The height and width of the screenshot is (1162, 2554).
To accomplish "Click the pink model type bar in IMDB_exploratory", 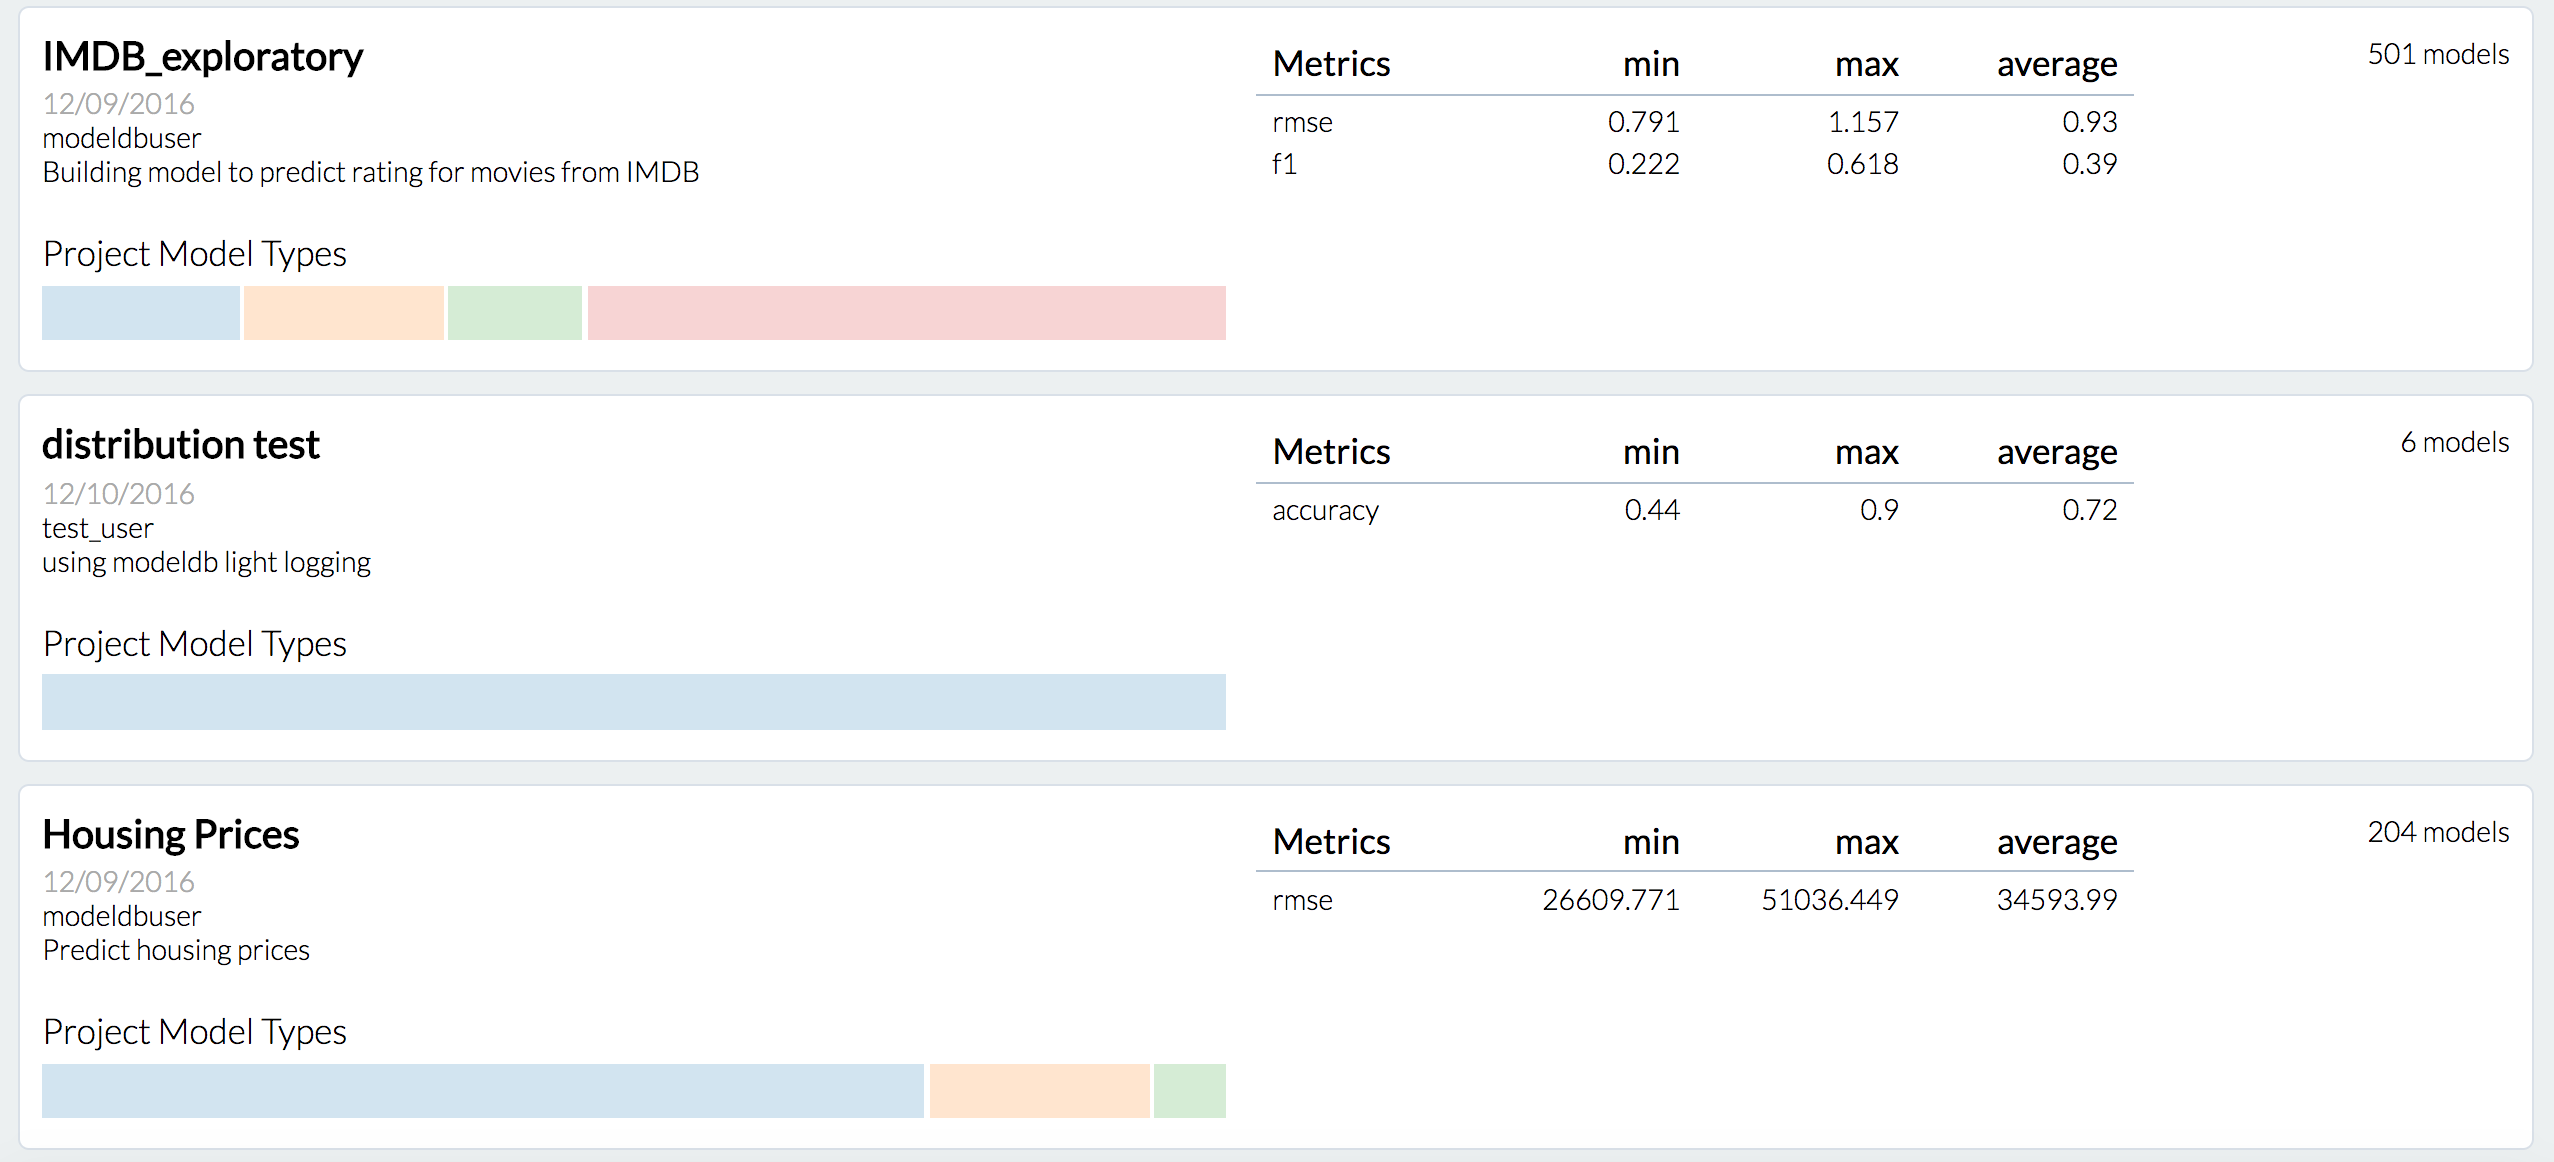I will click(906, 313).
